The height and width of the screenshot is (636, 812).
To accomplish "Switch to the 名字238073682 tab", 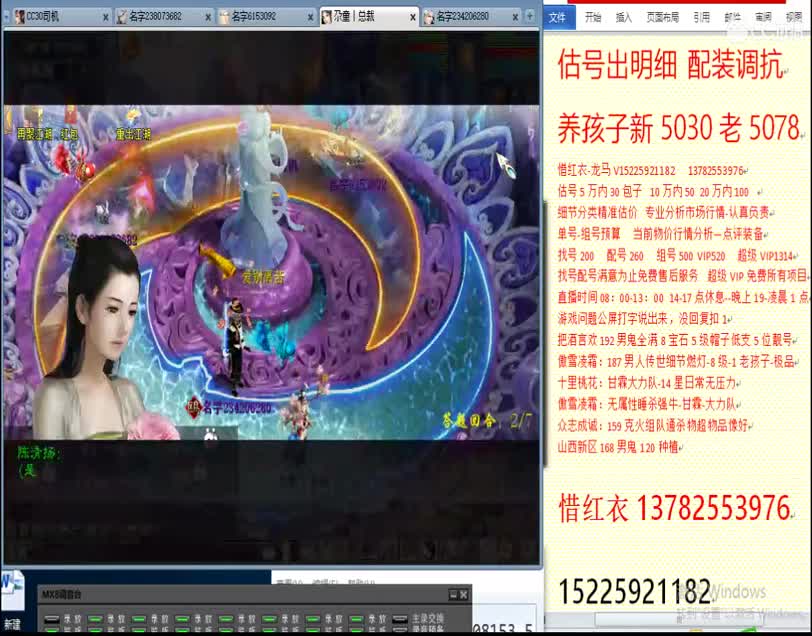I will (164, 17).
